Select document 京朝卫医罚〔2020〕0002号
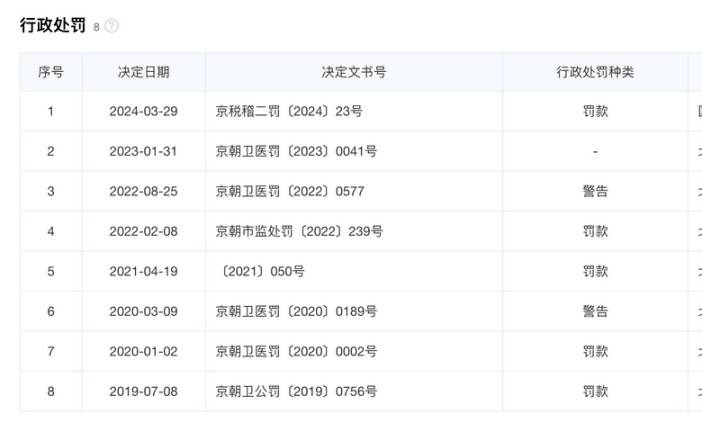This screenshot has width=702, height=423. click(x=296, y=351)
